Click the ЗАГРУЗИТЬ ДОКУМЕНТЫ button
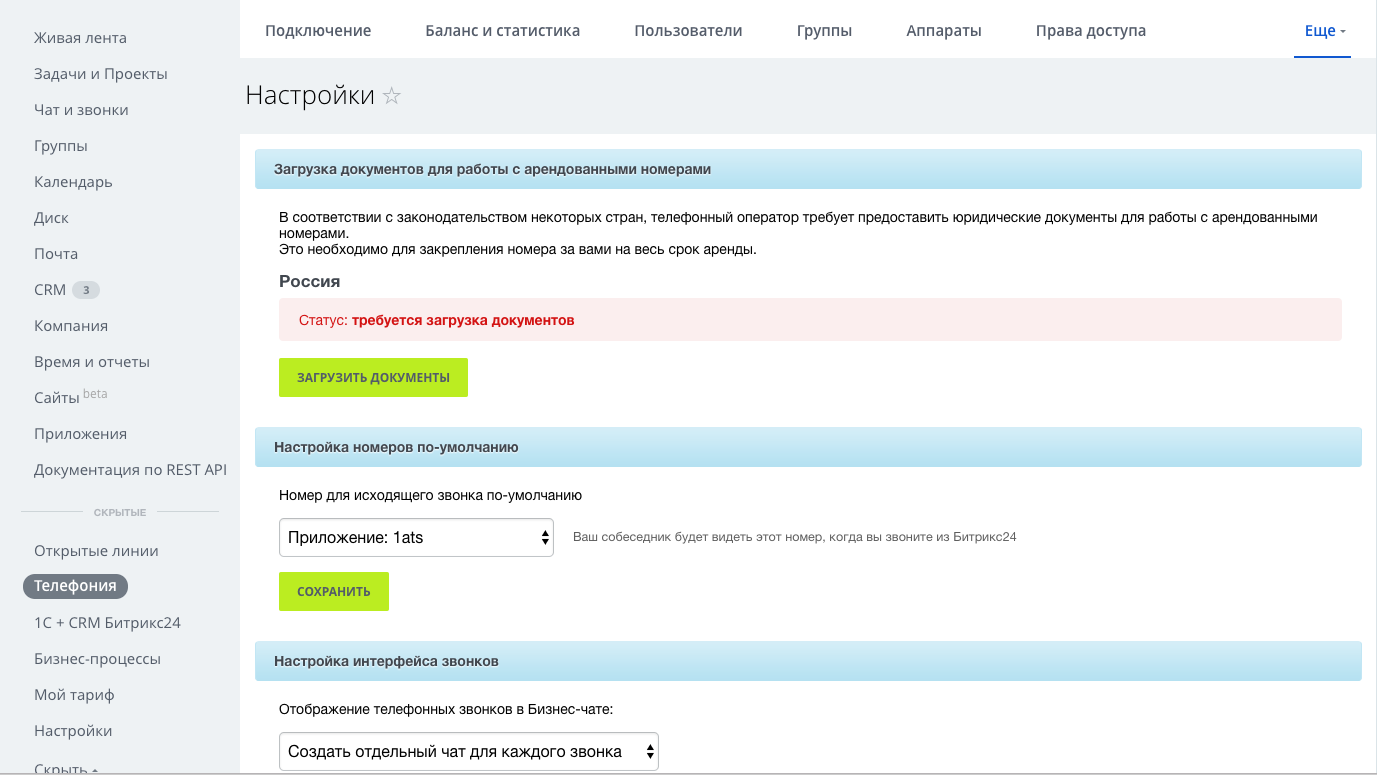 pos(373,378)
